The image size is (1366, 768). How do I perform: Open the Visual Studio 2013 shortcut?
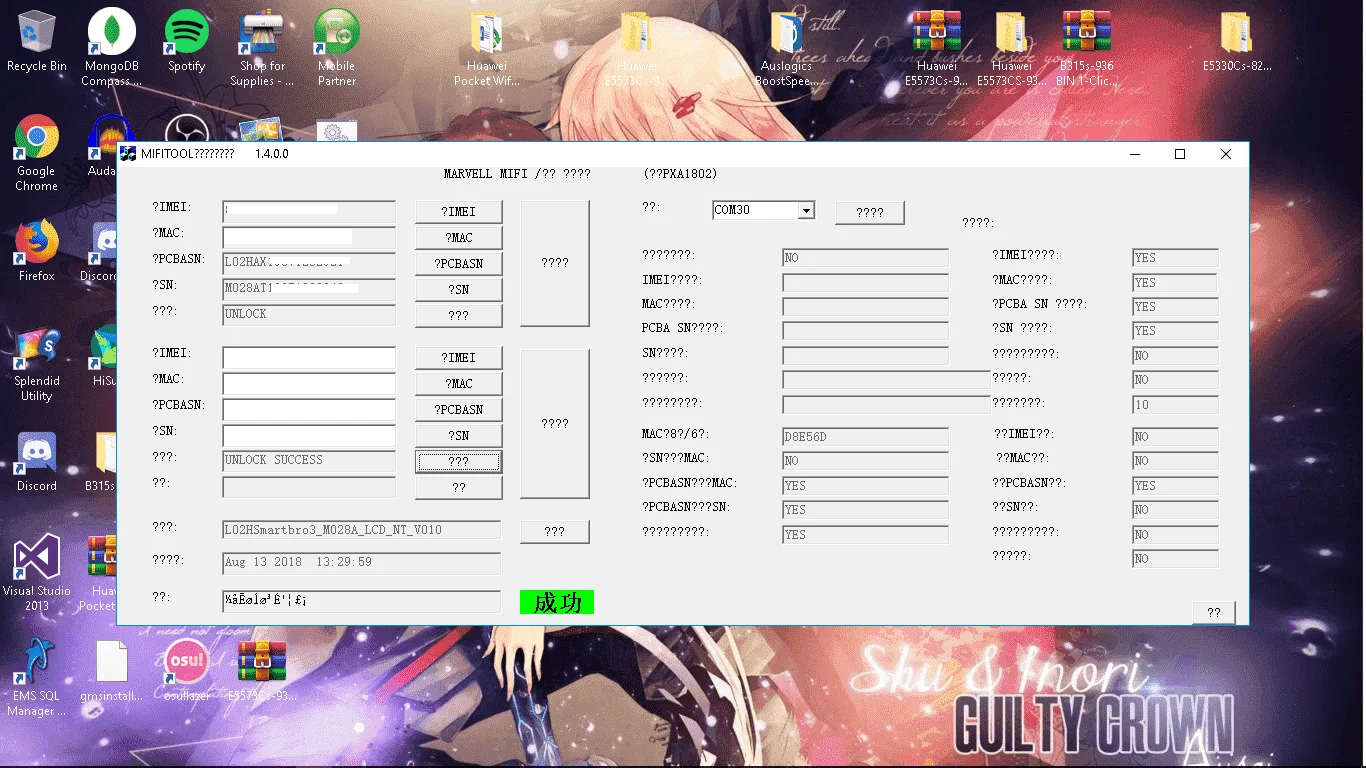coord(36,572)
